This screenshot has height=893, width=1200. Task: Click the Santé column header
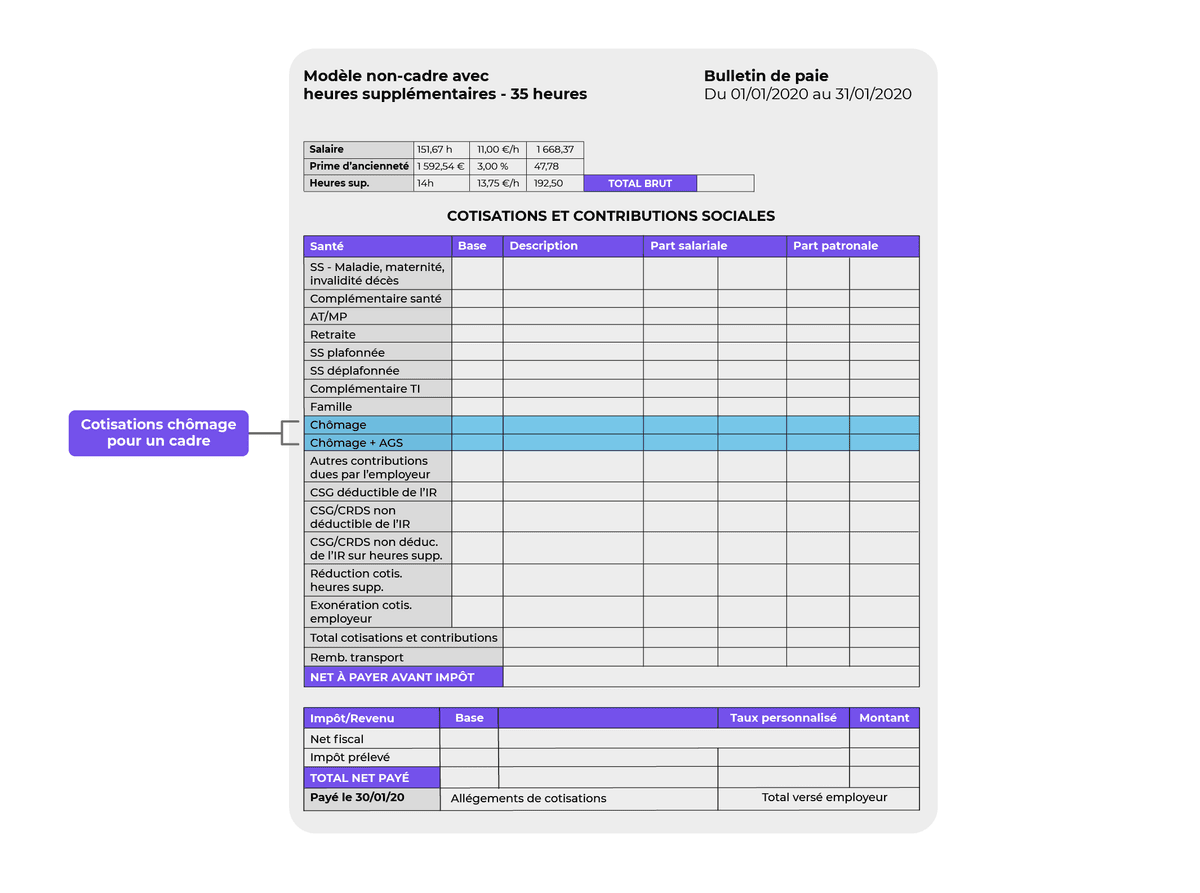[x=377, y=246]
